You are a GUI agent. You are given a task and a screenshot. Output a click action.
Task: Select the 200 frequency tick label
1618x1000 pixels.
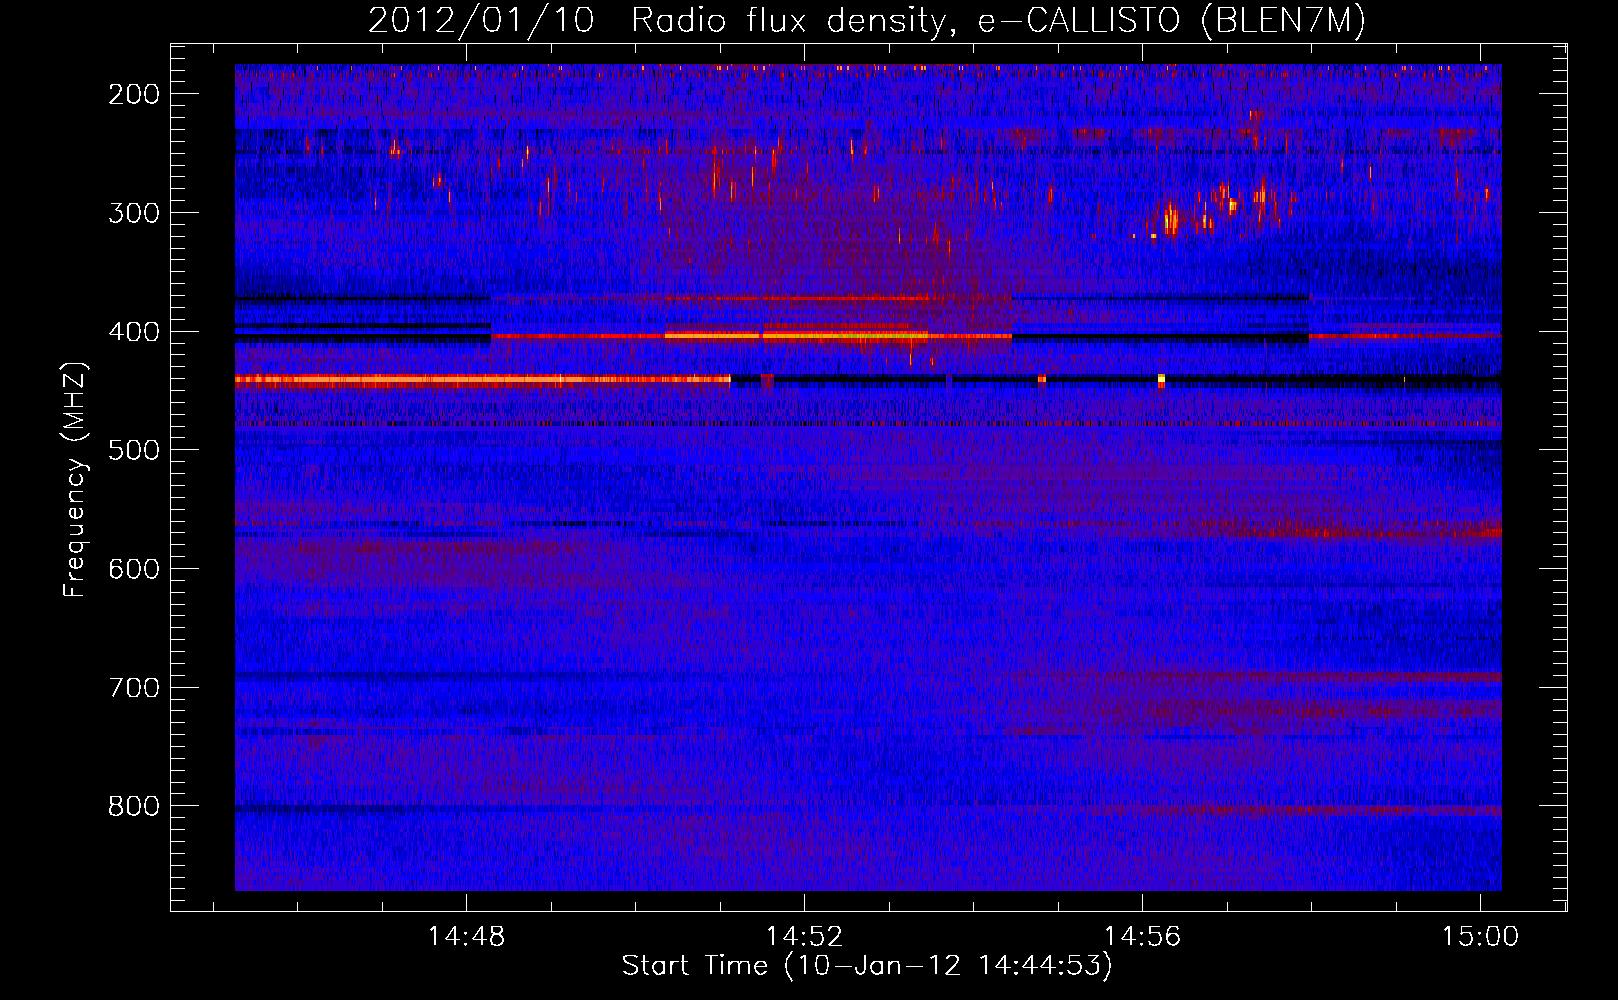(x=134, y=94)
